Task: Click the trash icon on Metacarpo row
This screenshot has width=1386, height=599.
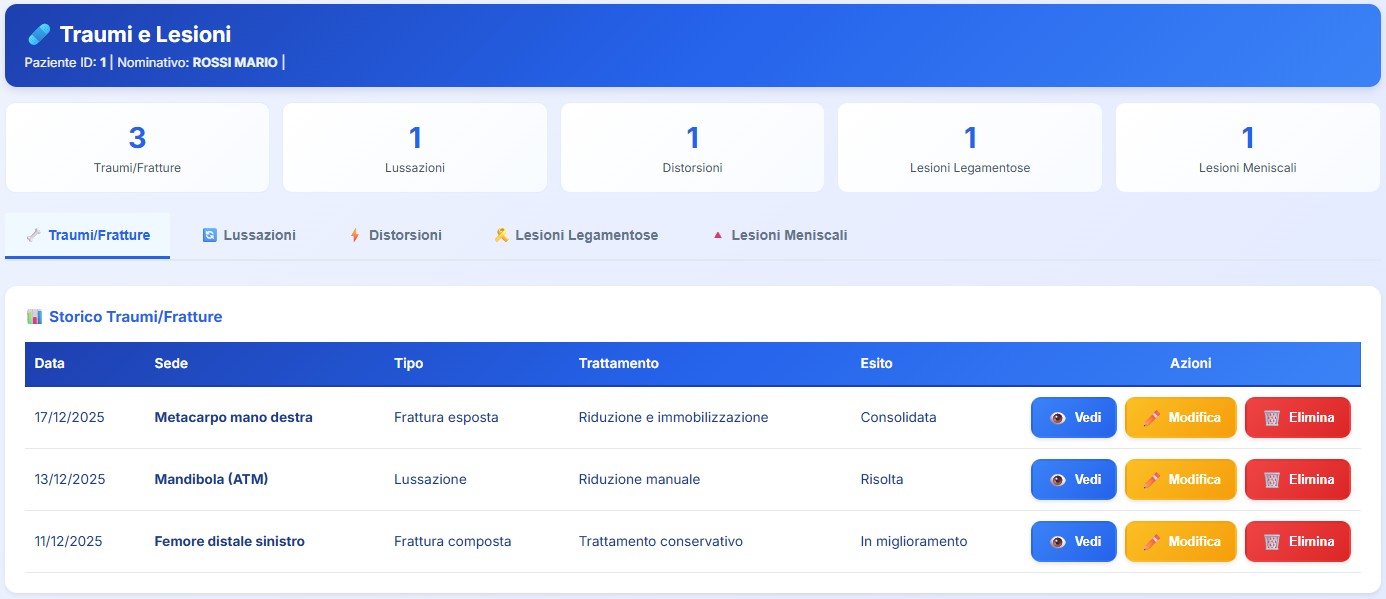Action: click(x=1272, y=418)
